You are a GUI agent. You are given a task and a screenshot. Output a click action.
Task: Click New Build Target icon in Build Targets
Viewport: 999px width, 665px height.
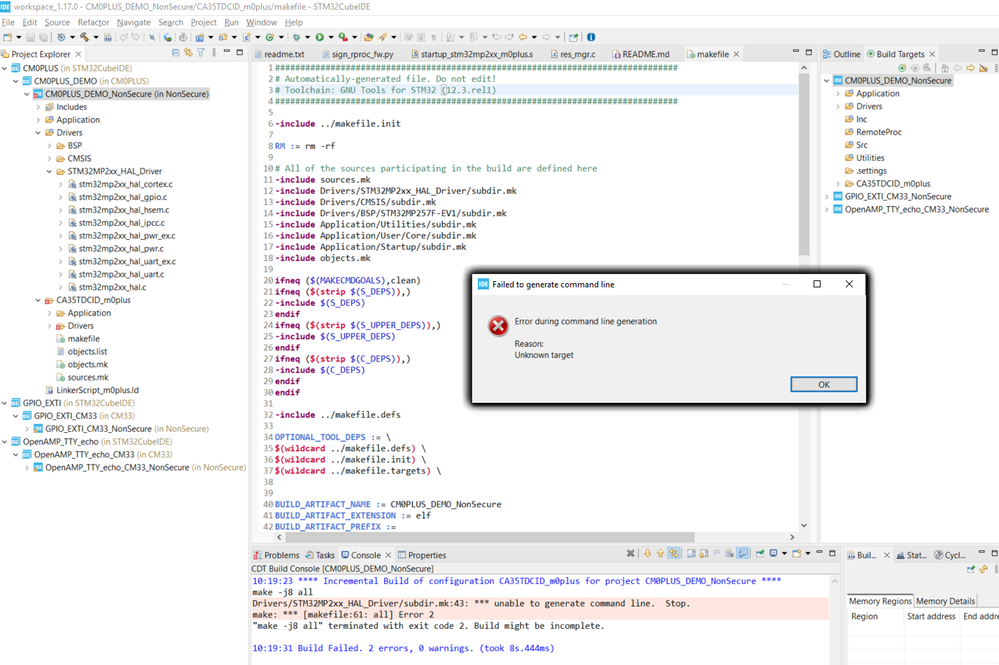pos(902,68)
